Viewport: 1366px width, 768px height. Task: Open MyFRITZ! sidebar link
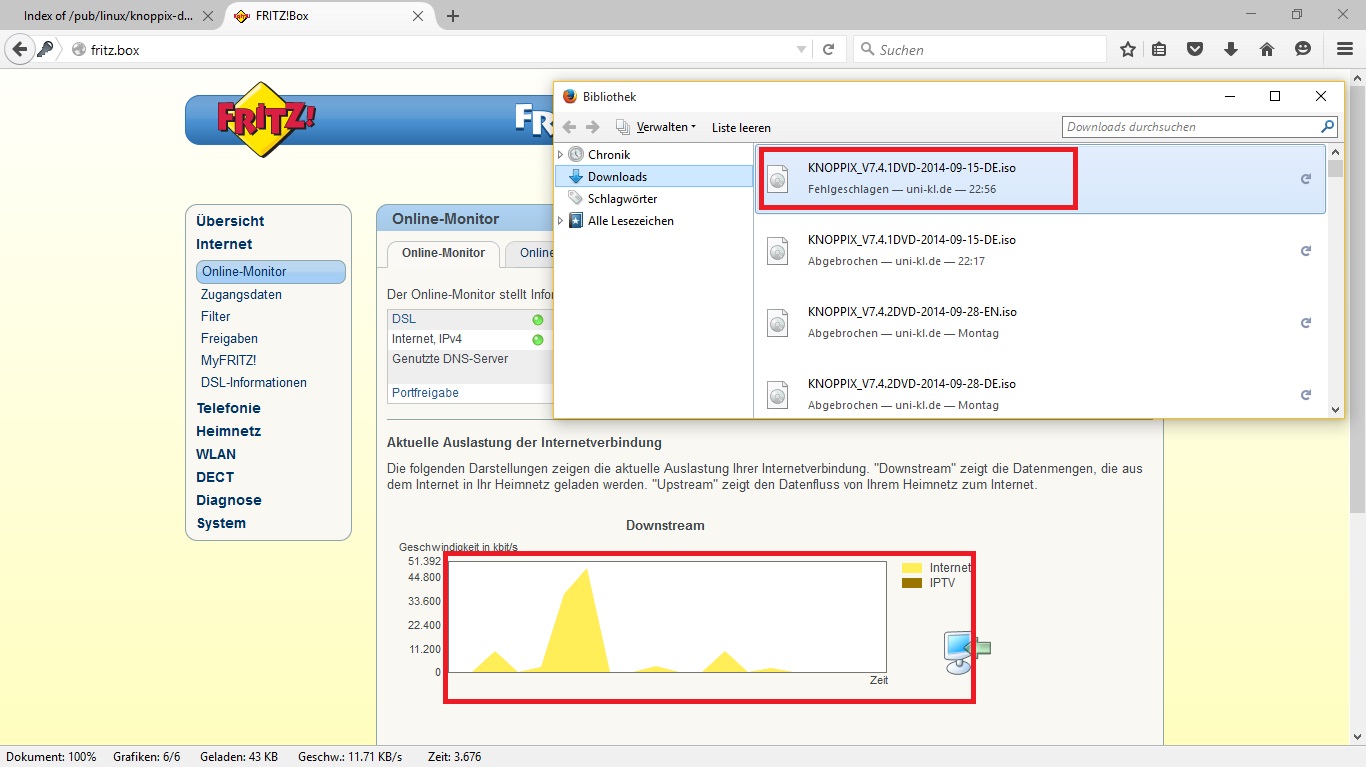pos(228,361)
